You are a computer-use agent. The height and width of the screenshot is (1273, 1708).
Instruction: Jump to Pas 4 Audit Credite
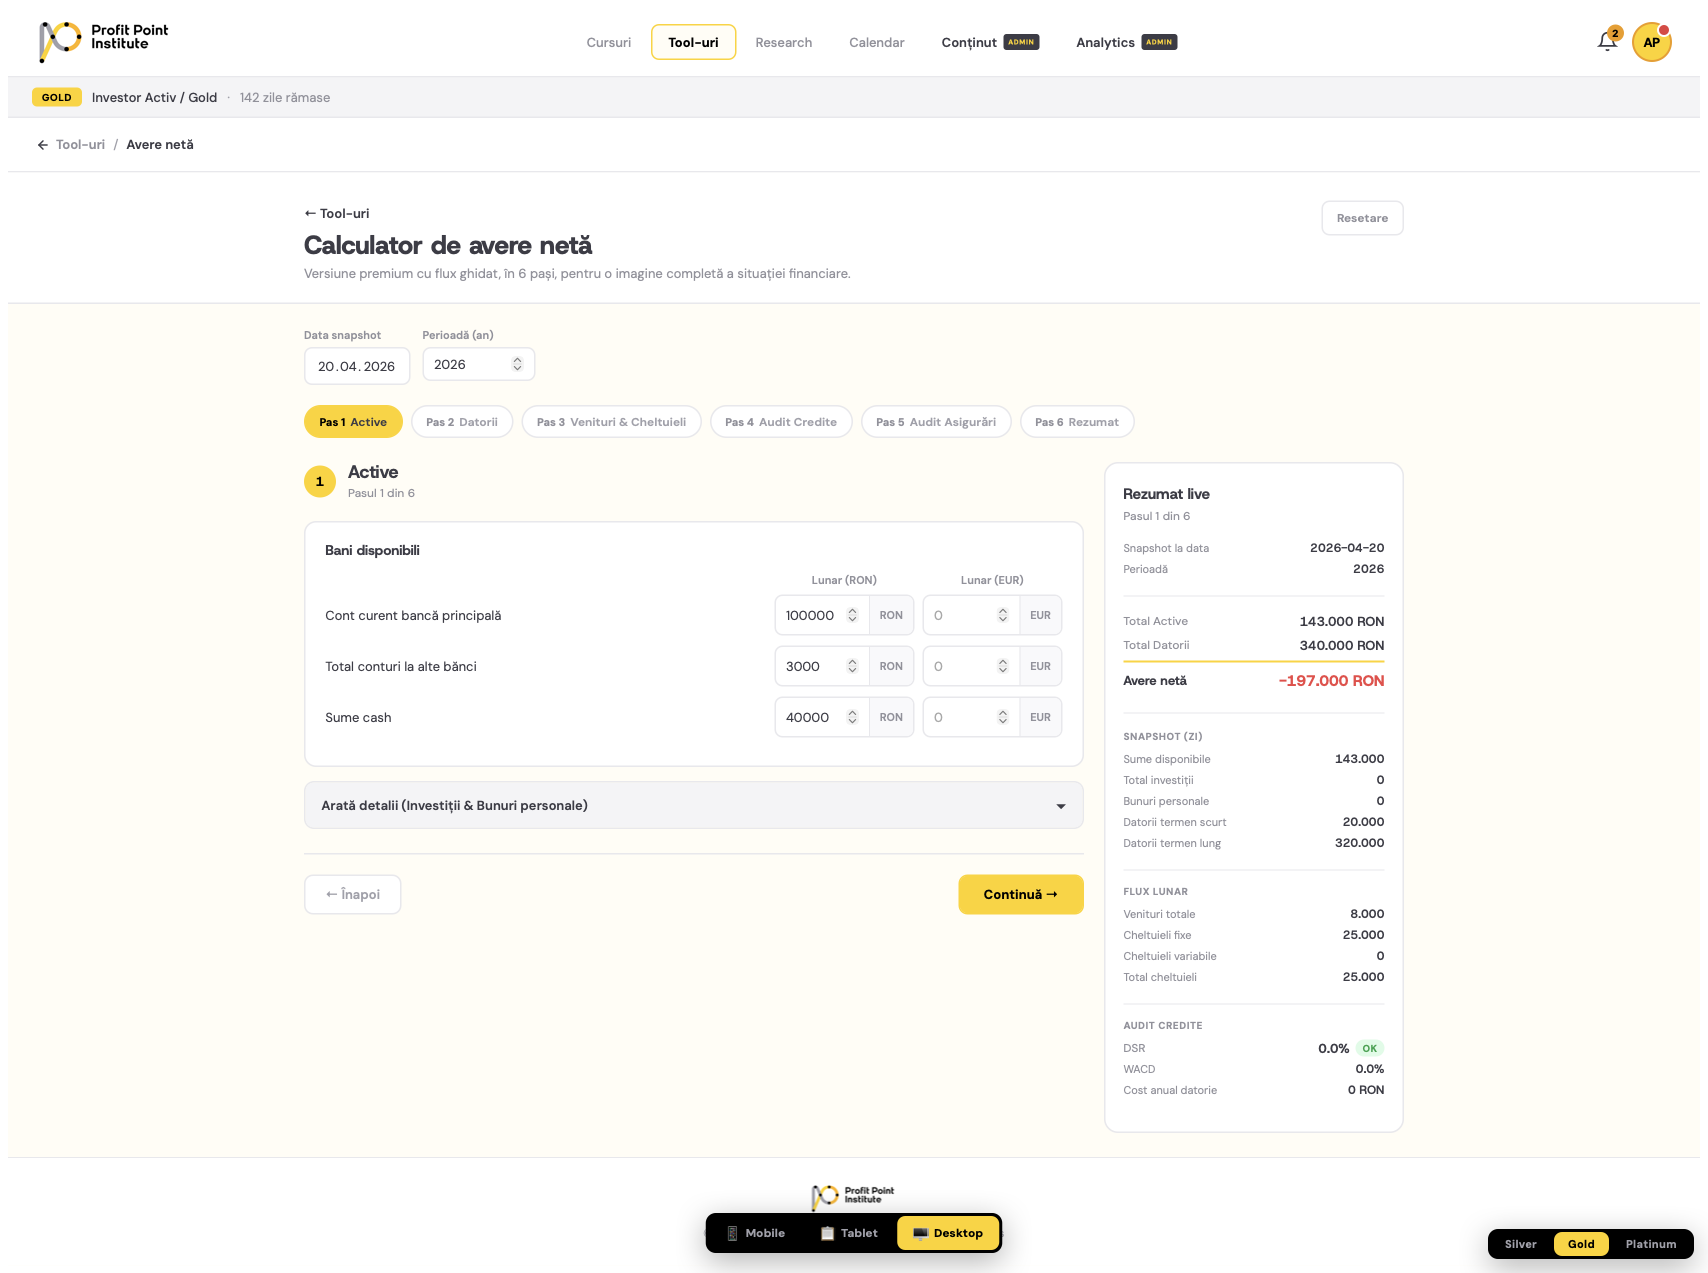(781, 422)
